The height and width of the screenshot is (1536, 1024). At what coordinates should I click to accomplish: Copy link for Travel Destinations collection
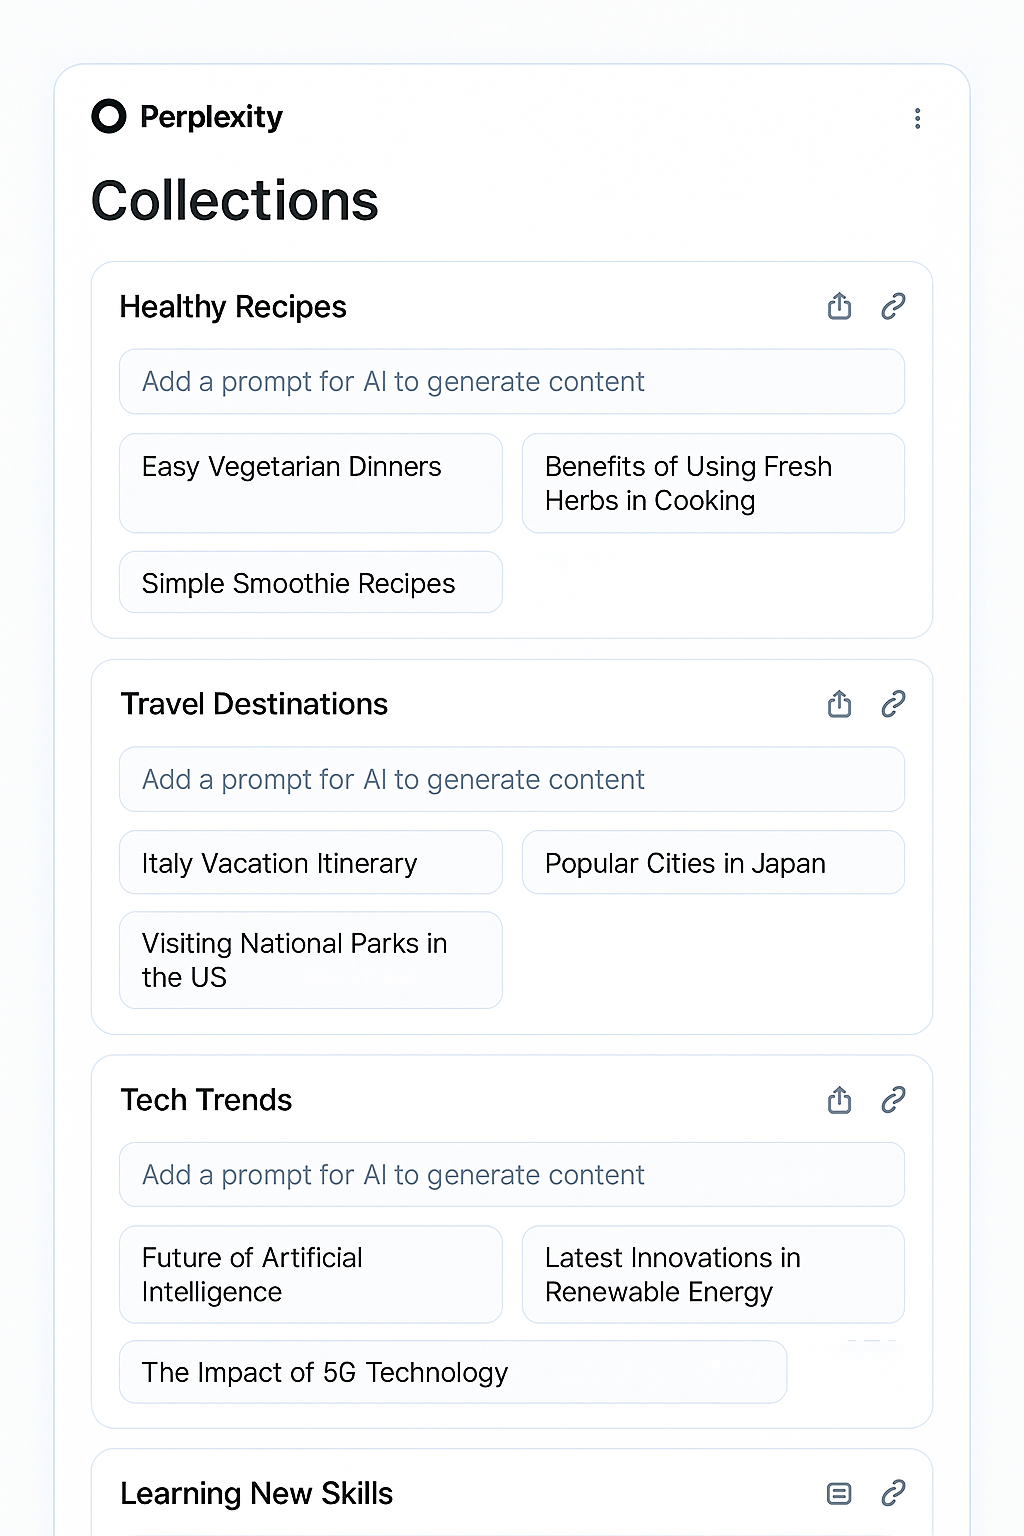tap(893, 704)
